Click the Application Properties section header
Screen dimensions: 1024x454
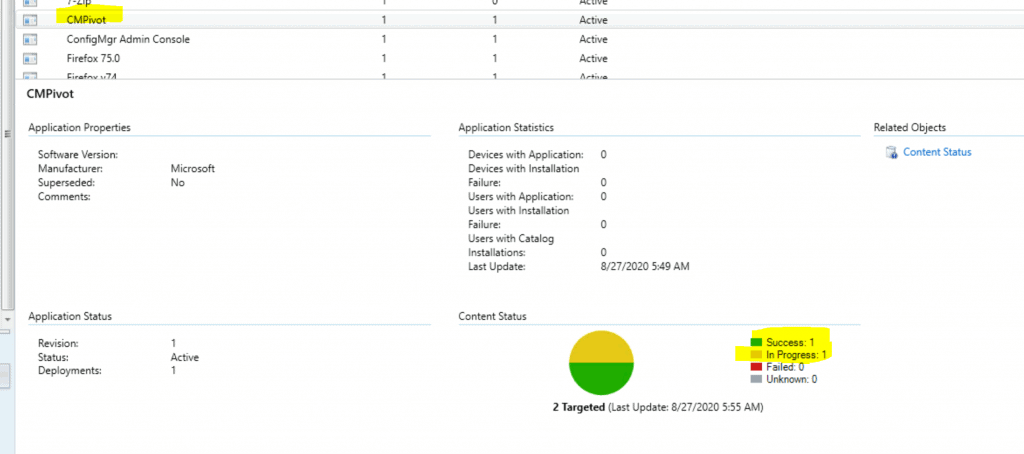click(x=79, y=127)
